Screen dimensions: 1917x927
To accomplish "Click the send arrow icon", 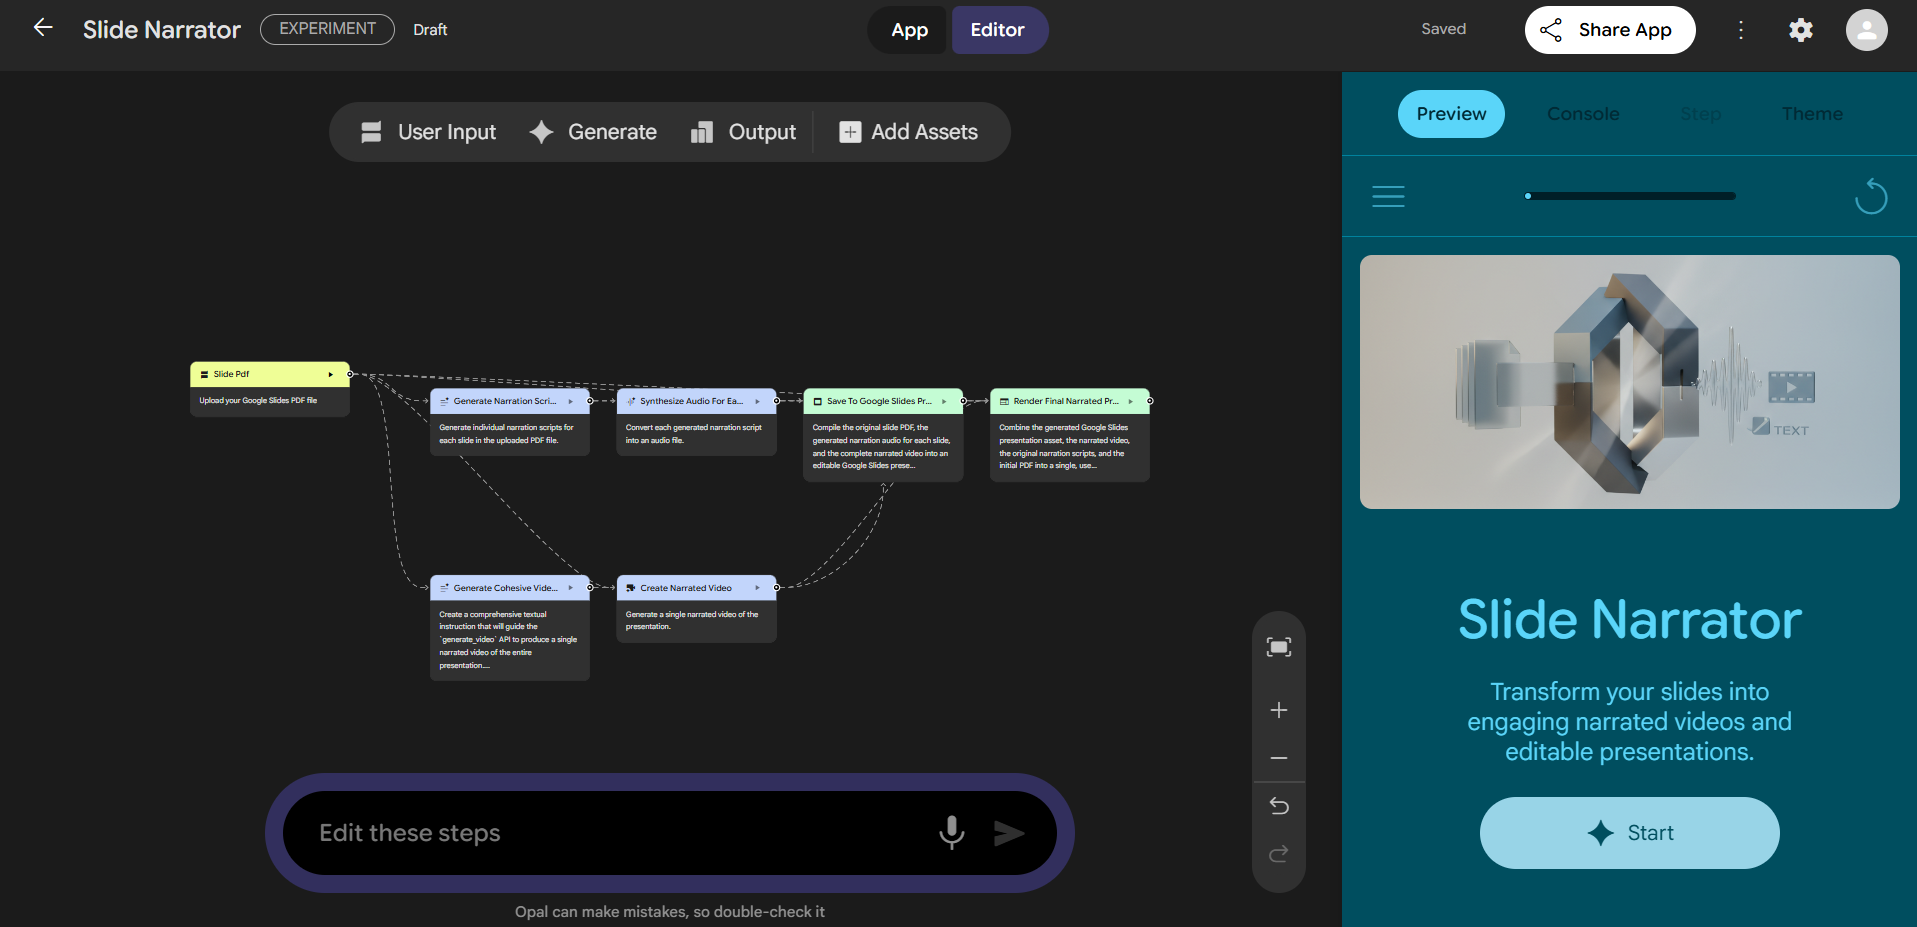I will [x=1008, y=833].
